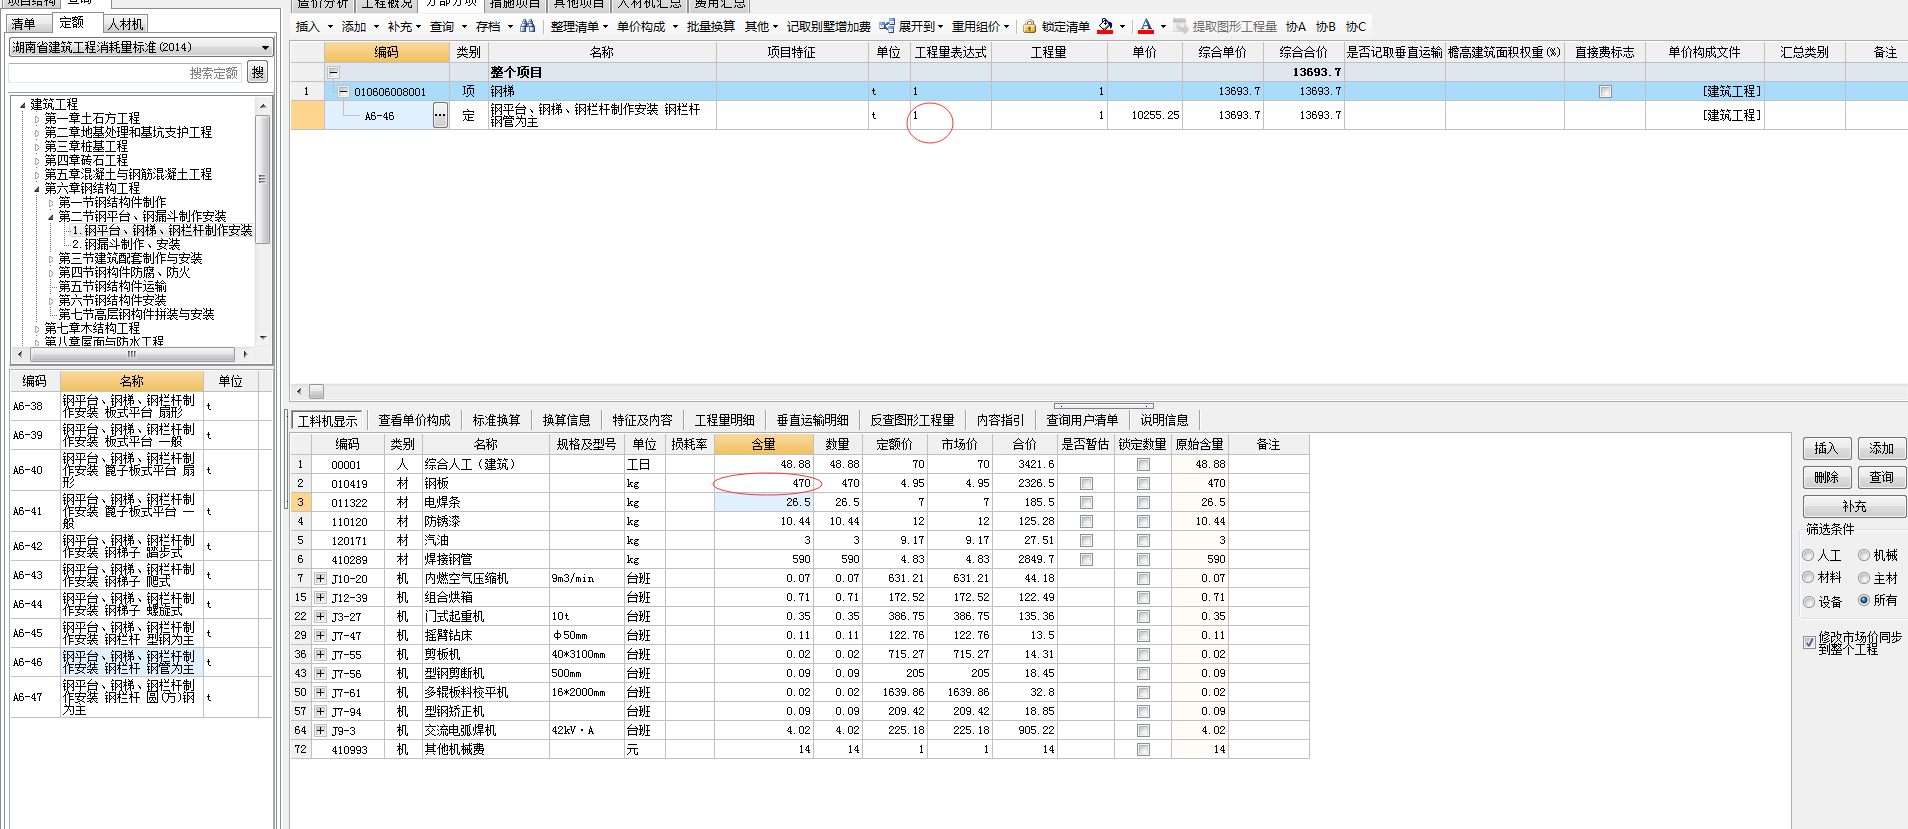Open the 湖南省建筑工程消耗量标准 dropdown
The image size is (1908, 829).
pyautogui.click(x=265, y=47)
